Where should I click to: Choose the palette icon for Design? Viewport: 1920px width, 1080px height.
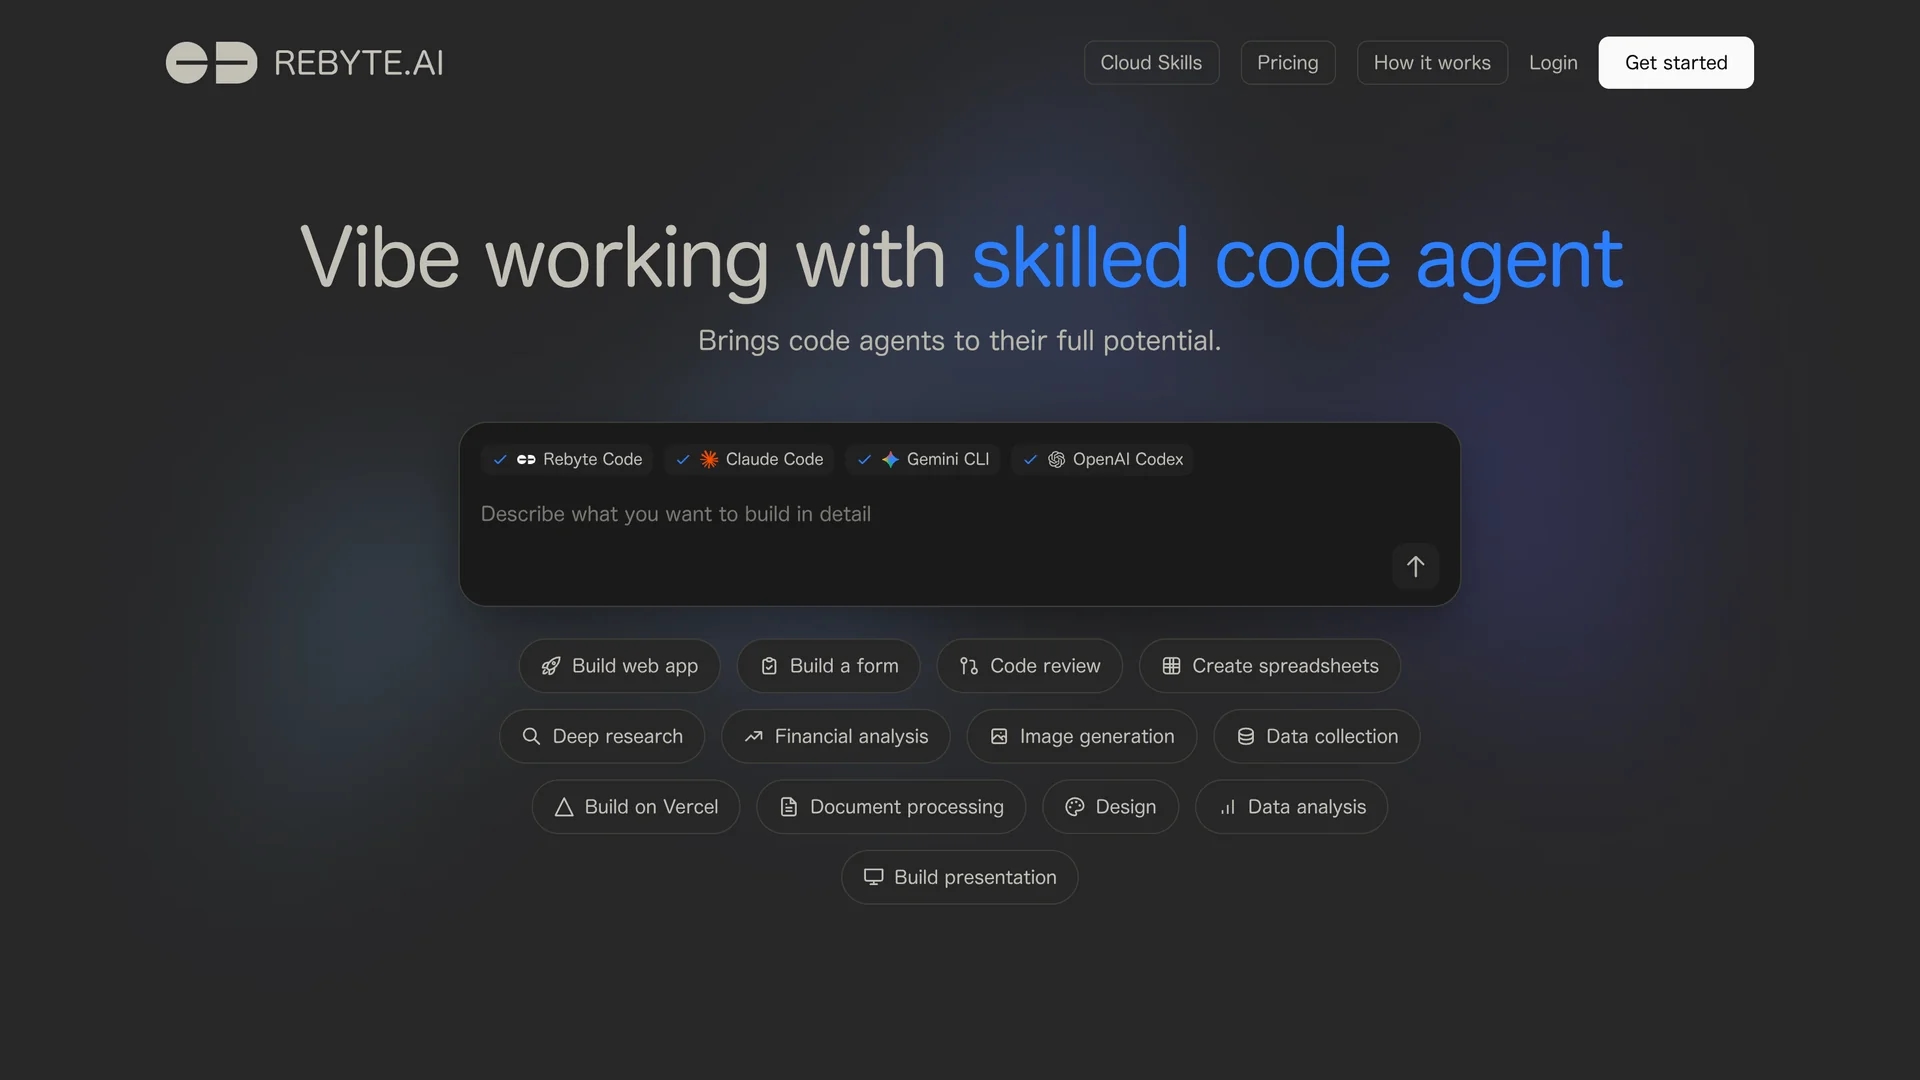[x=1075, y=807]
